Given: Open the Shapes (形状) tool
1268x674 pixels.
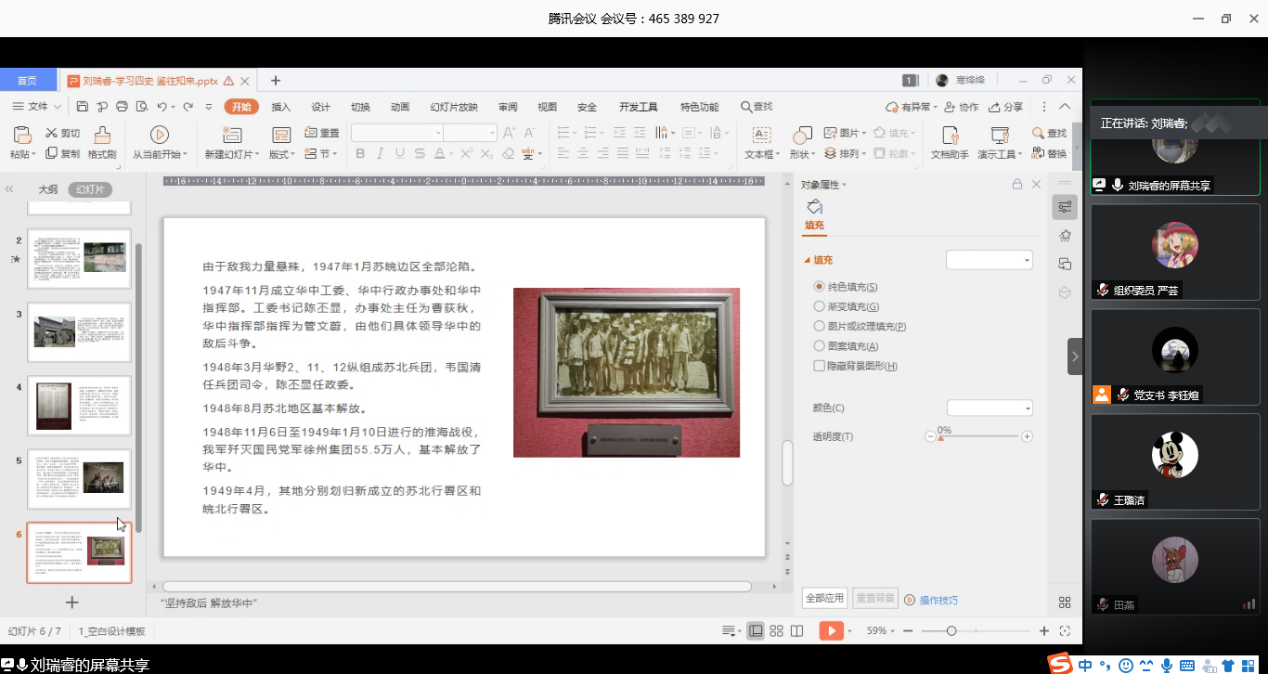Looking at the screenshot, I should point(802,135).
